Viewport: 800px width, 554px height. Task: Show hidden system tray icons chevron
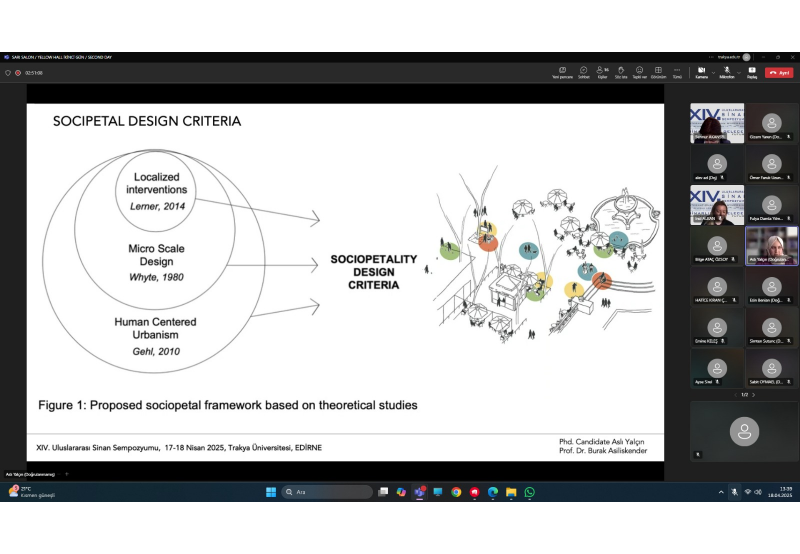click(x=721, y=492)
